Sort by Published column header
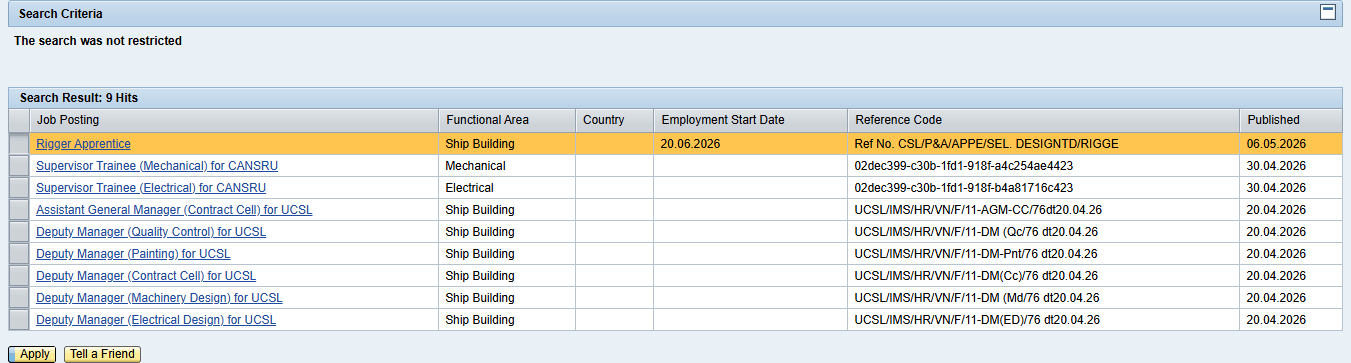 [1290, 120]
